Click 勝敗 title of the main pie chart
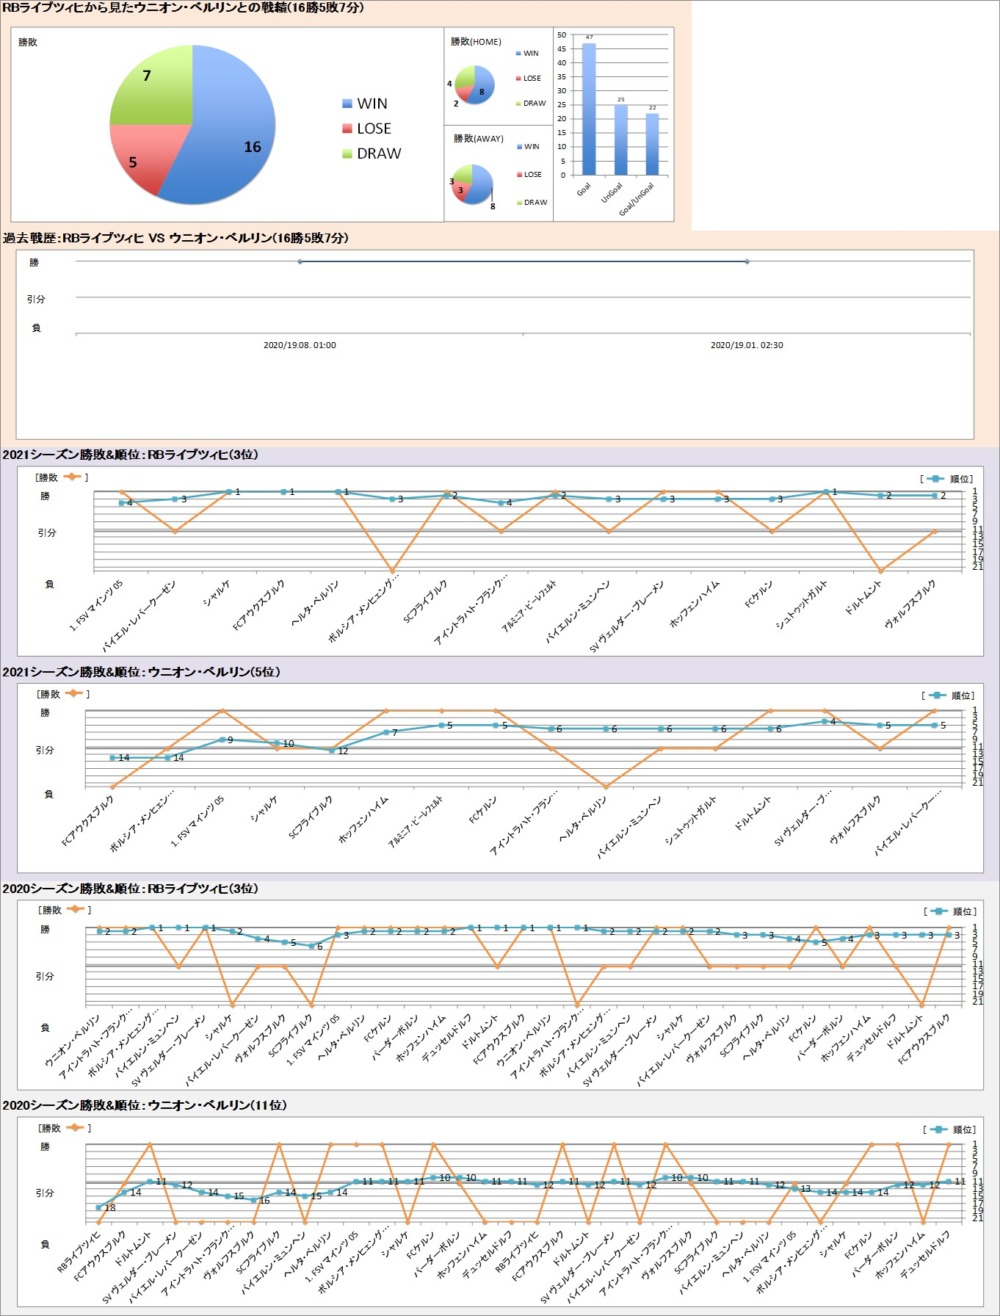This screenshot has width=1000, height=1316. click(29, 43)
